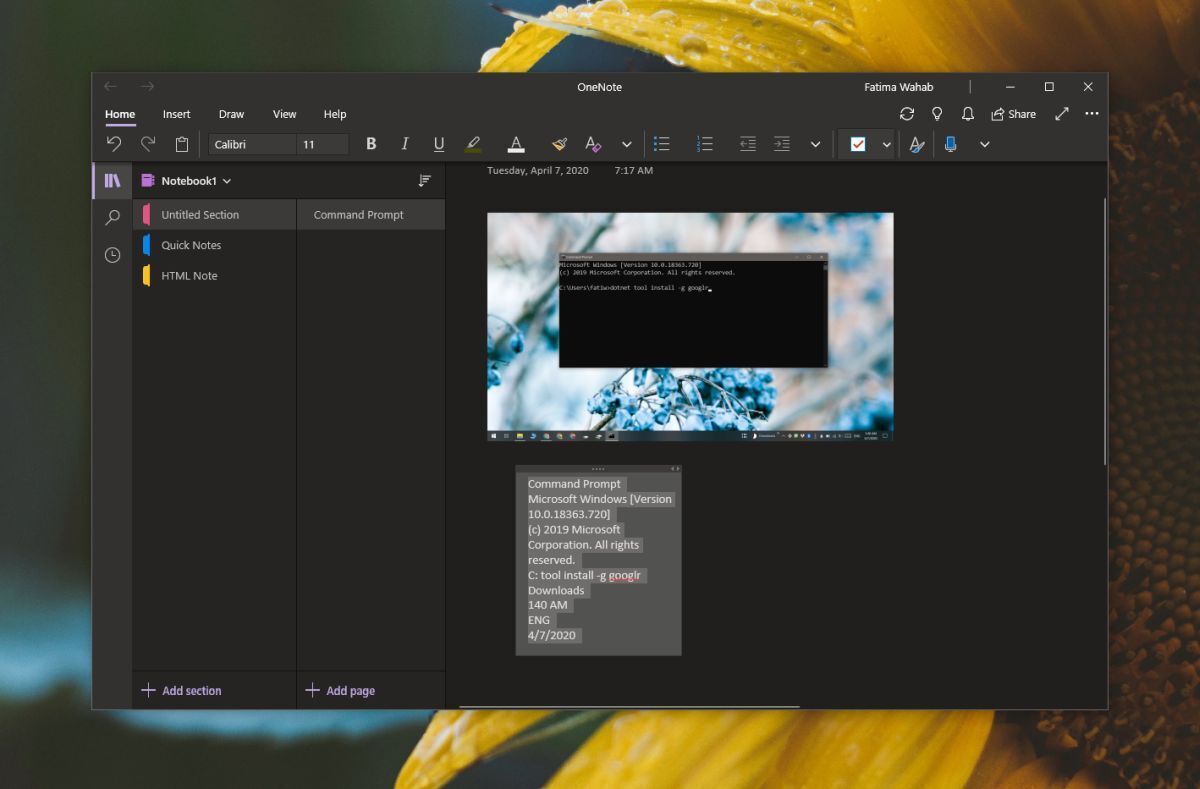The height and width of the screenshot is (789, 1200).
Task: Add a new page
Action: click(x=340, y=691)
